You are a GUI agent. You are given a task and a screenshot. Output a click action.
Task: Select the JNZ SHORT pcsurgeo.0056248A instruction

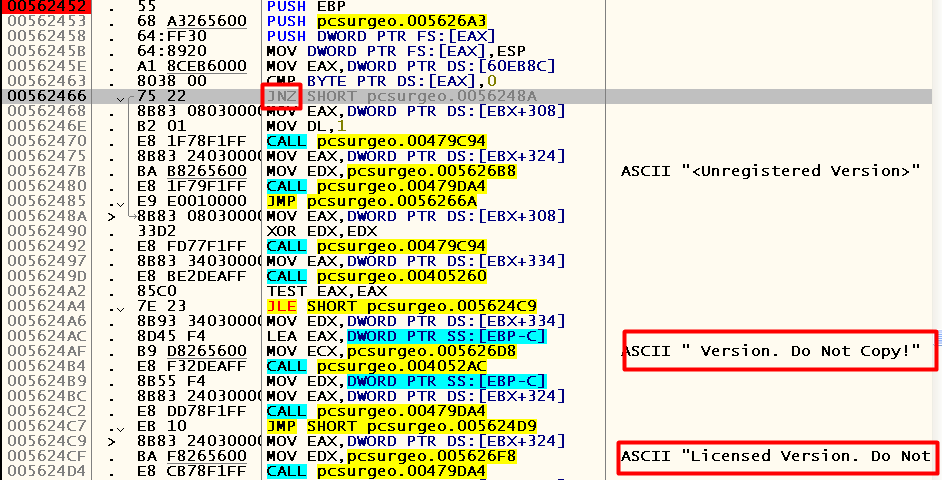click(x=402, y=96)
